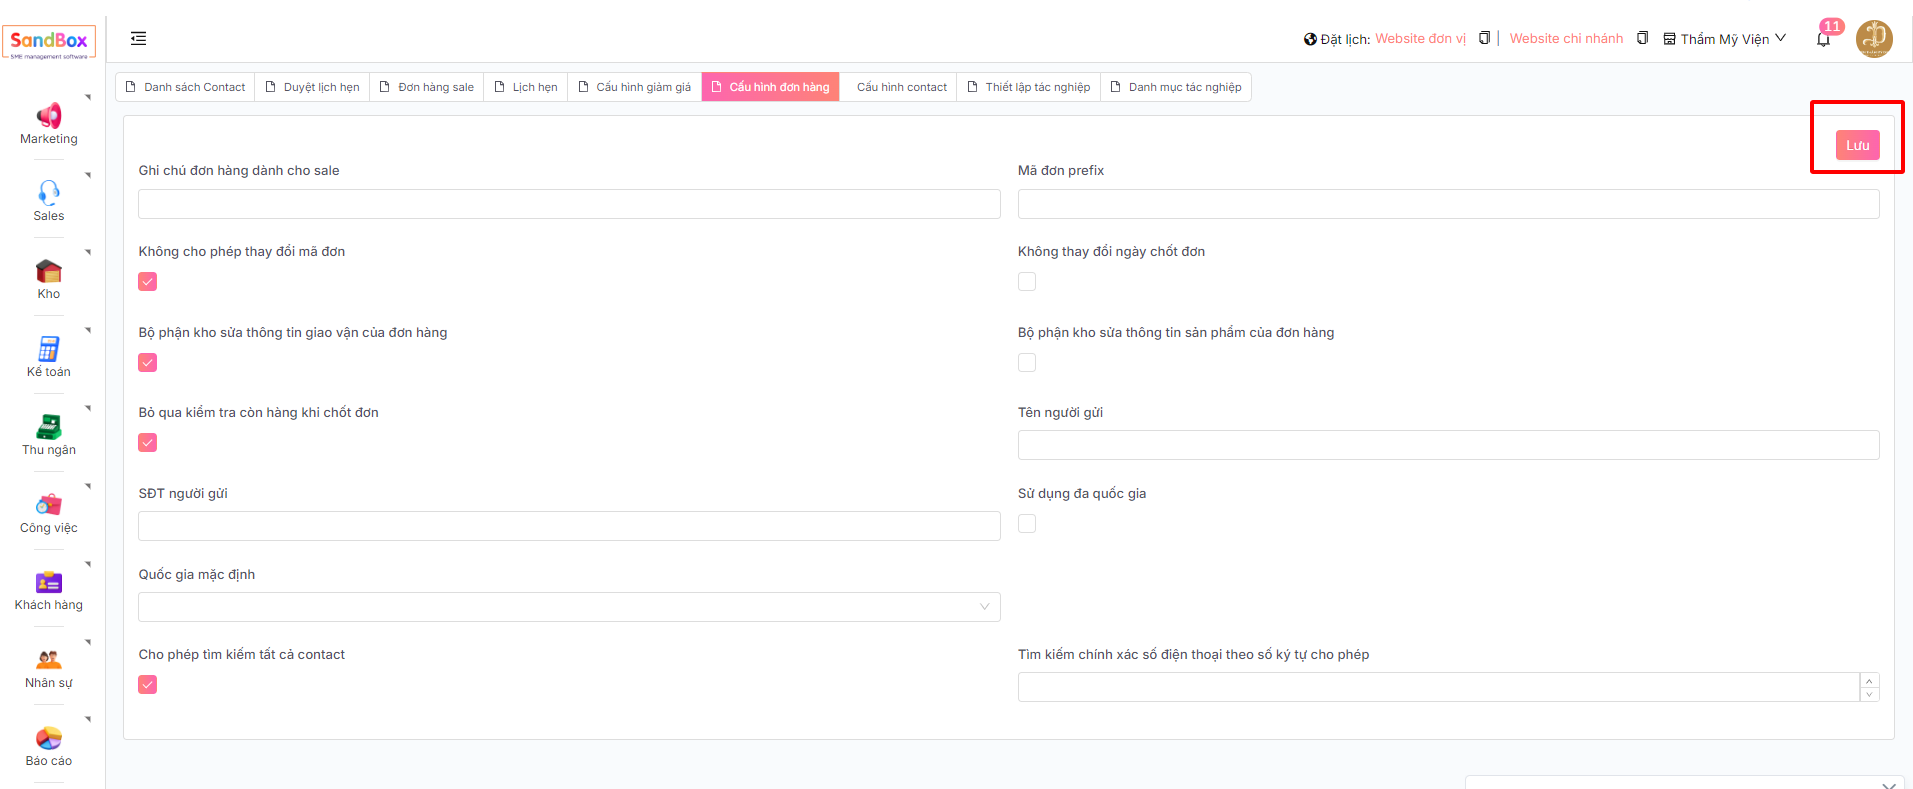The height and width of the screenshot is (789, 1913).
Task: Open the Kho warehouse icon
Action: coord(48,271)
